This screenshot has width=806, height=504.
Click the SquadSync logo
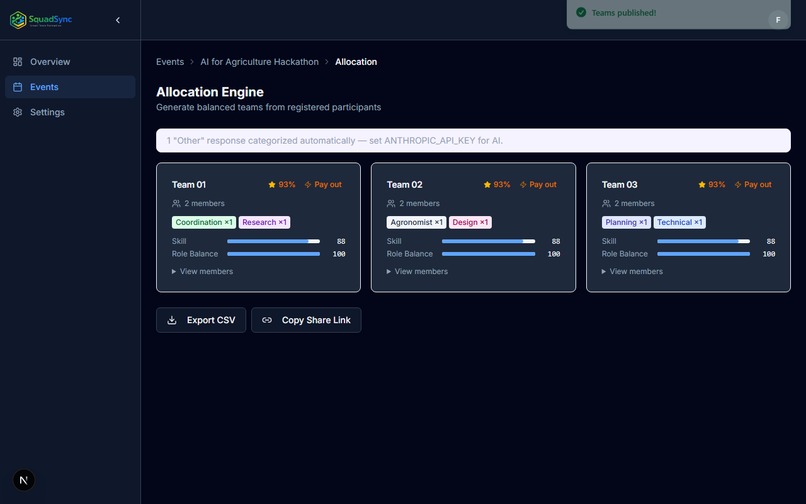pyautogui.click(x=41, y=20)
